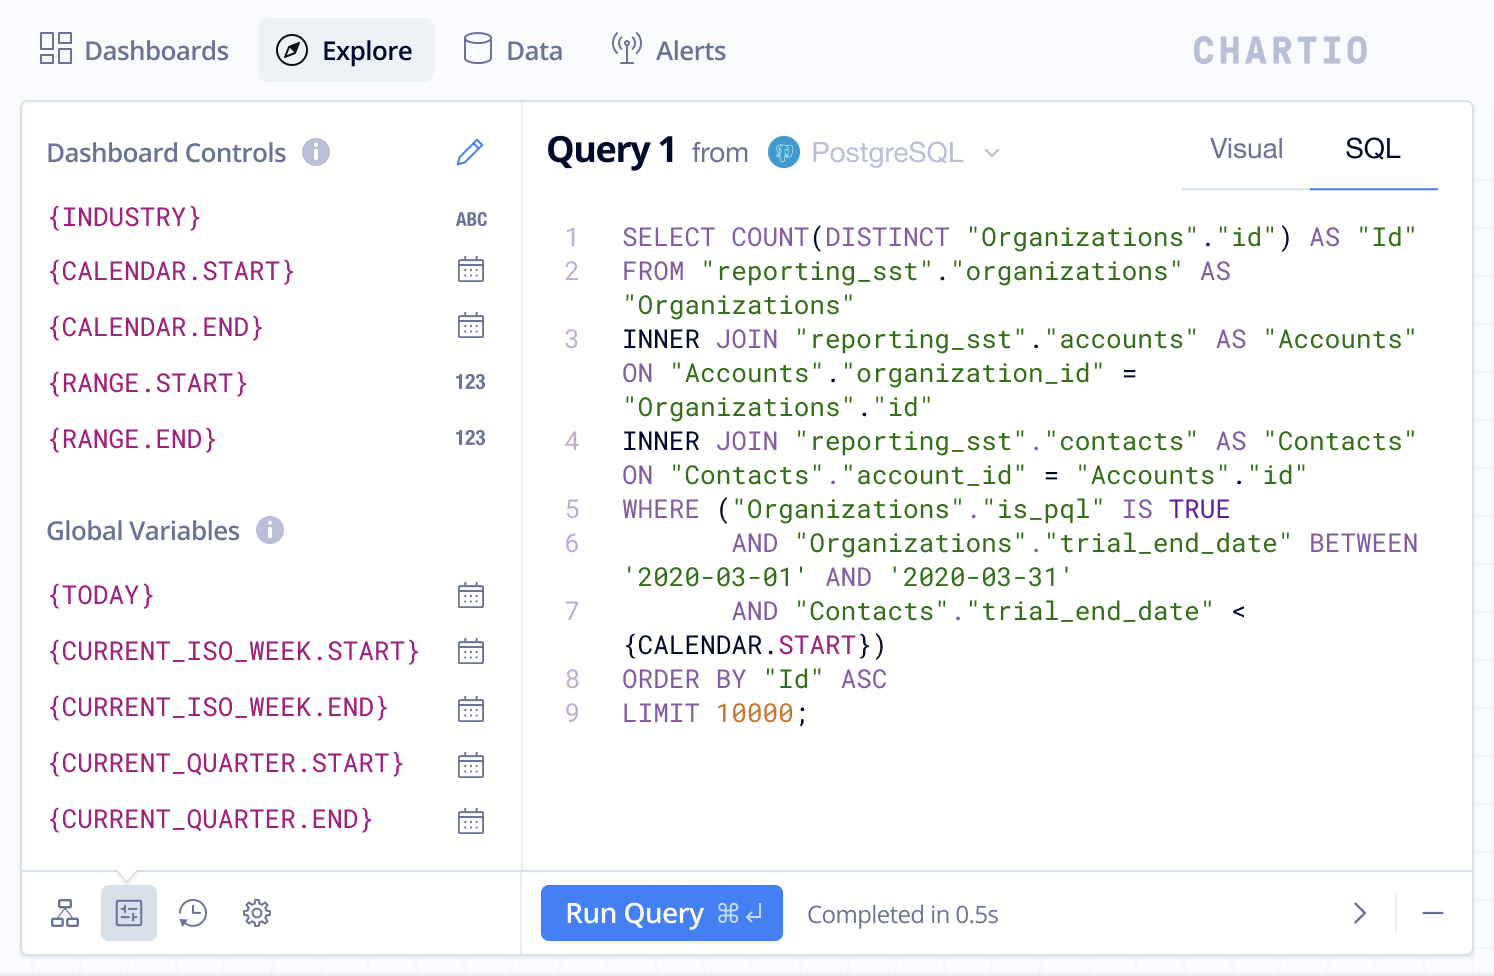Open query history clock icon
1494x976 pixels.
pos(193,913)
